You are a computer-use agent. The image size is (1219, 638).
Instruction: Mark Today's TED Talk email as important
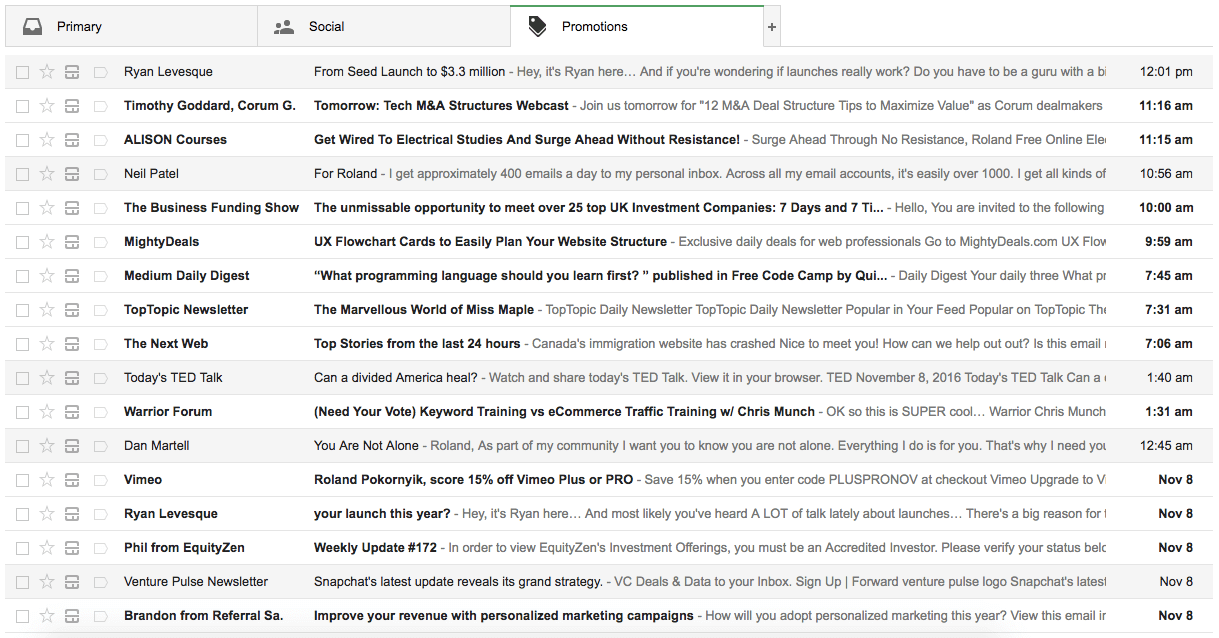[x=100, y=378]
